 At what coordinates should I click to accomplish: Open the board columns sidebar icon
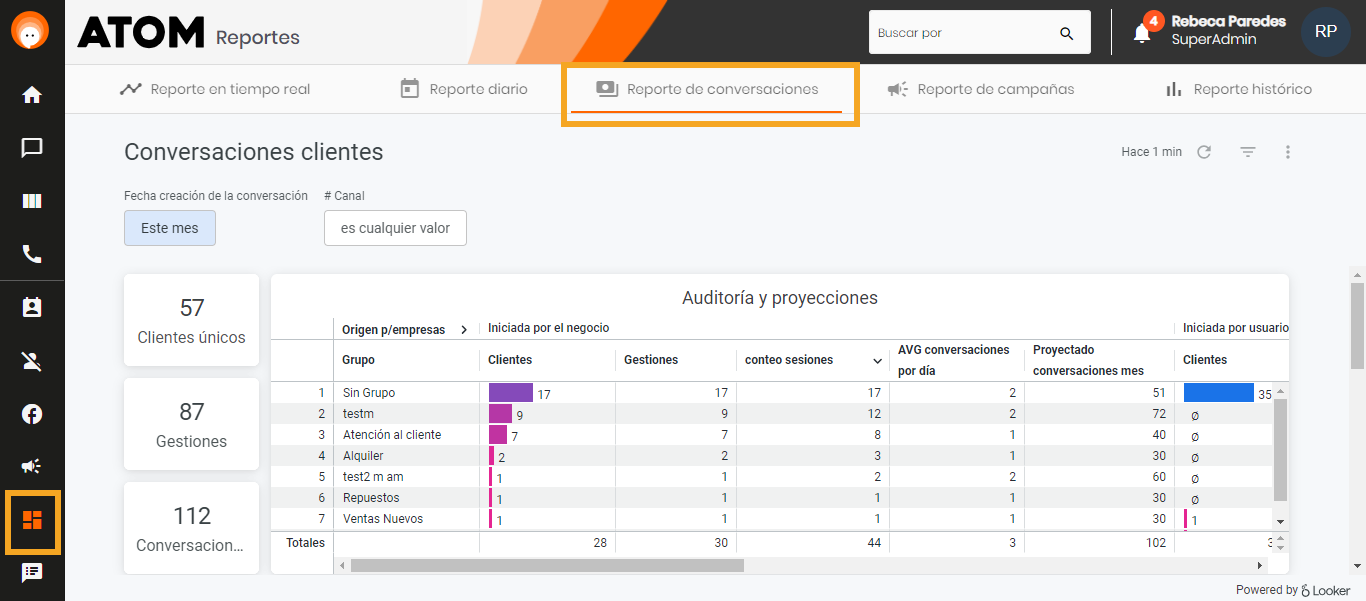(x=32, y=201)
